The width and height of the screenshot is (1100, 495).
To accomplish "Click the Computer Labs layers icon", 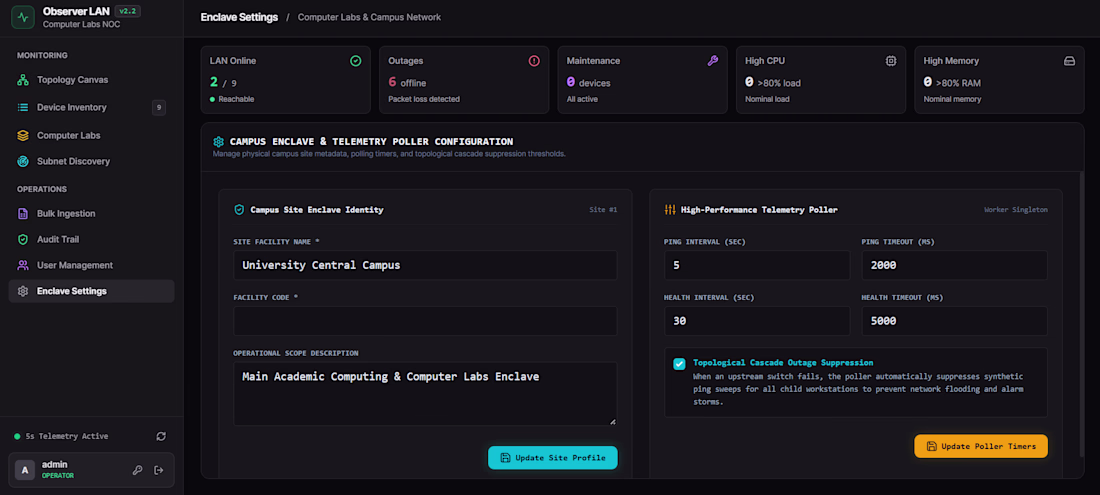I will (23, 135).
